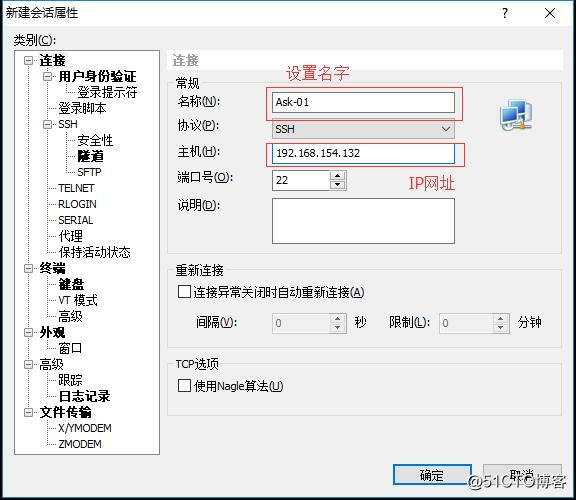Collapse the 高级 tree node with 跟踪 under it

28,364
